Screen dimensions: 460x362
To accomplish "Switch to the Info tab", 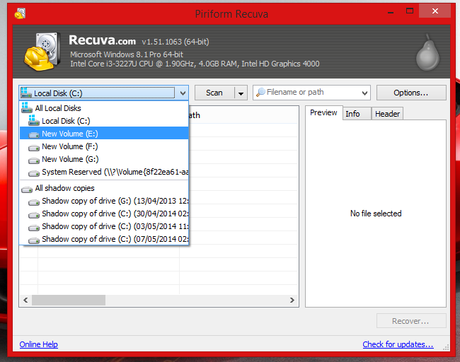I will pos(357,114).
